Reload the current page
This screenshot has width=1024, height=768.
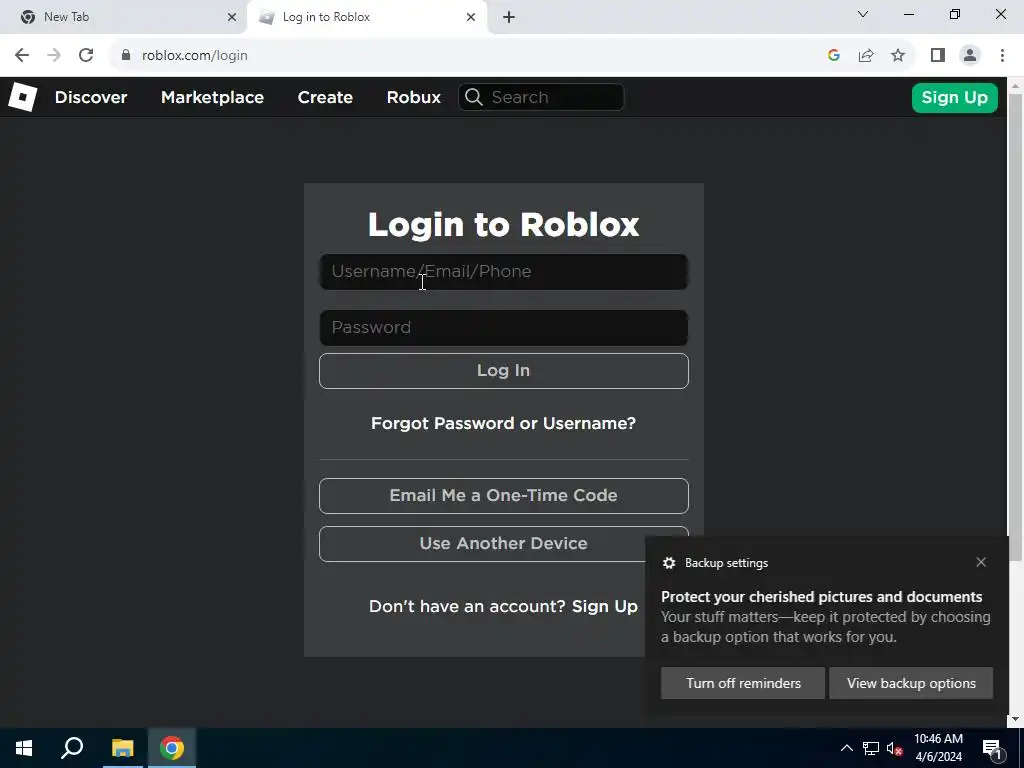tap(86, 56)
